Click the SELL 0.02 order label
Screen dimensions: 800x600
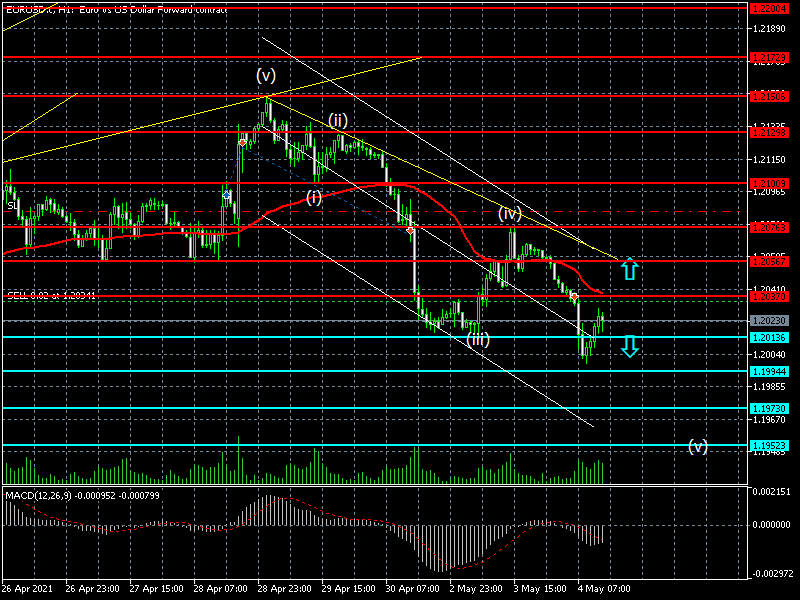pyautogui.click(x=52, y=296)
